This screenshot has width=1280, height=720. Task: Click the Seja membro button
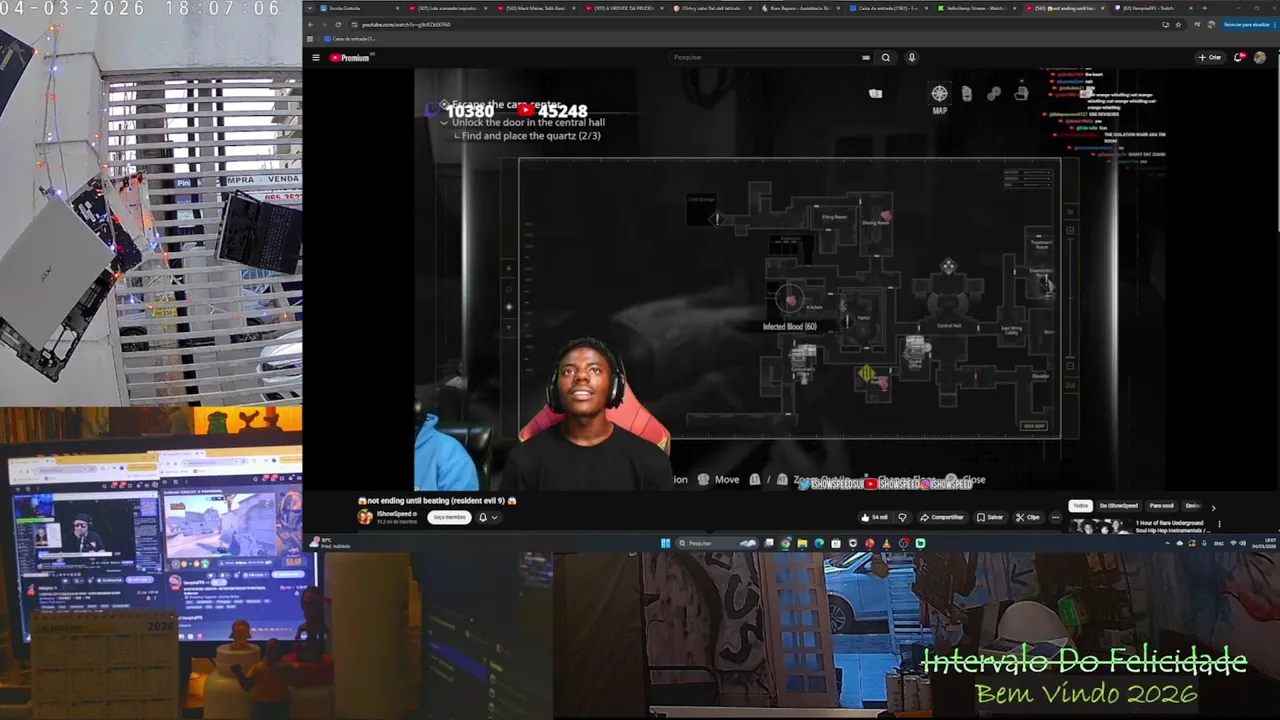[x=449, y=517]
